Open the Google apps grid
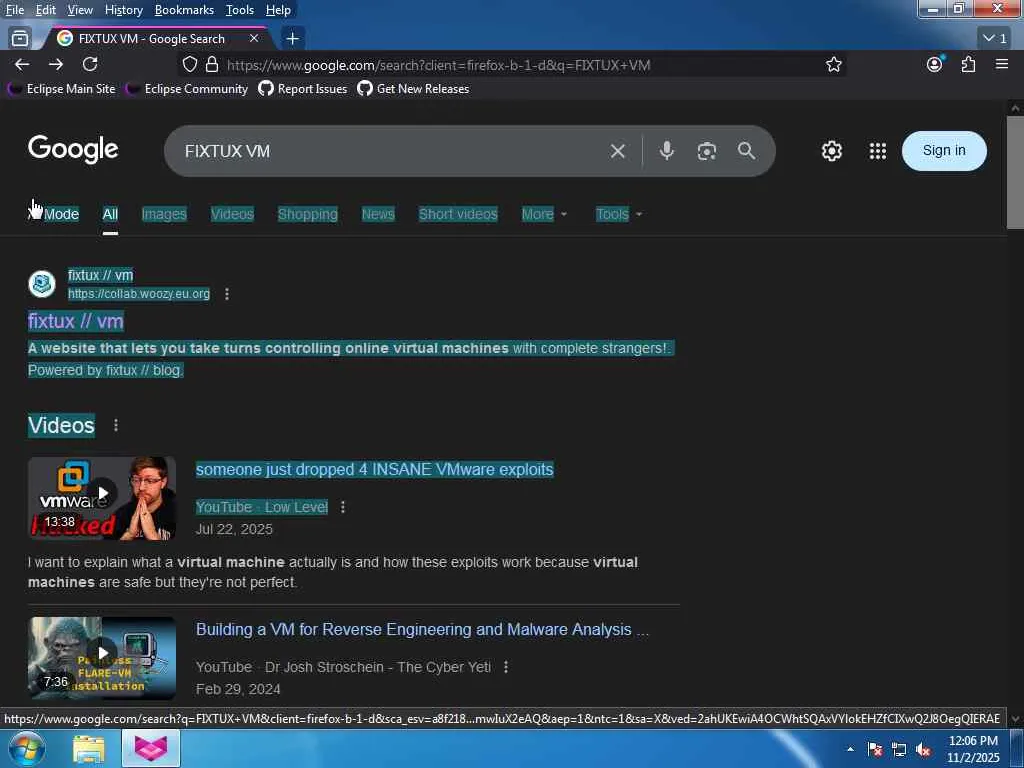 [878, 151]
